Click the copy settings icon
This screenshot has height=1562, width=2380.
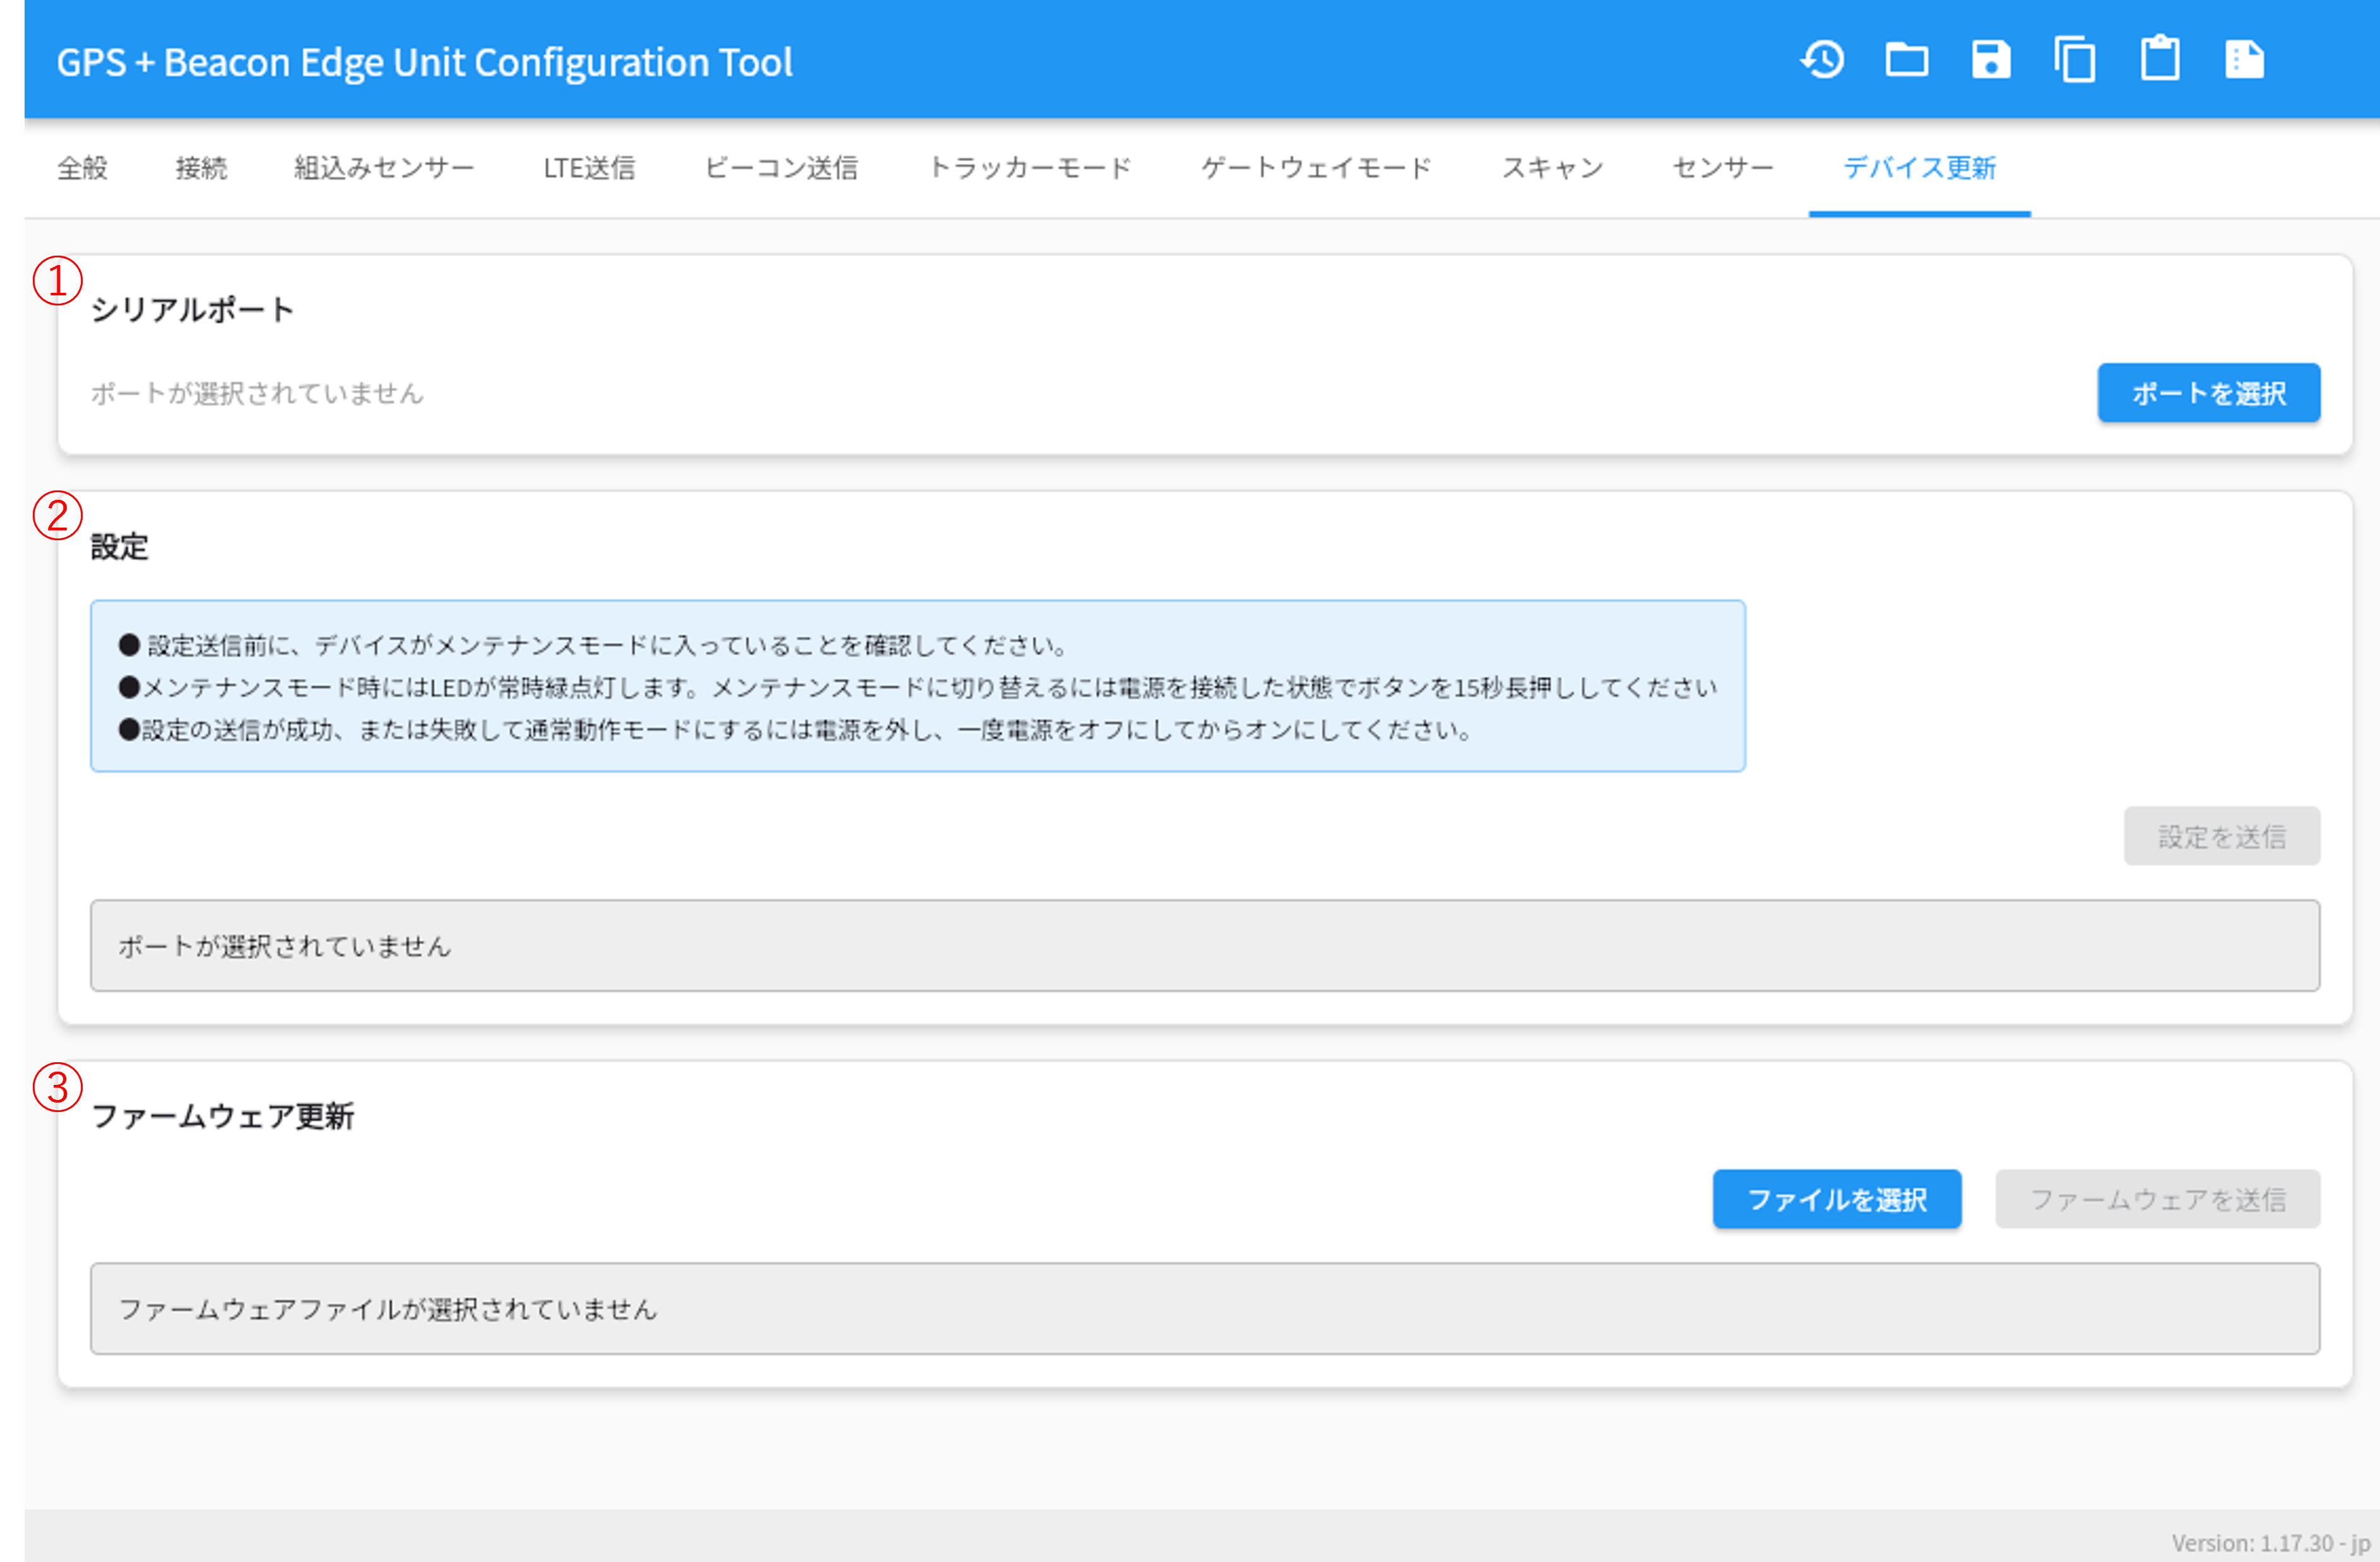coord(2075,60)
